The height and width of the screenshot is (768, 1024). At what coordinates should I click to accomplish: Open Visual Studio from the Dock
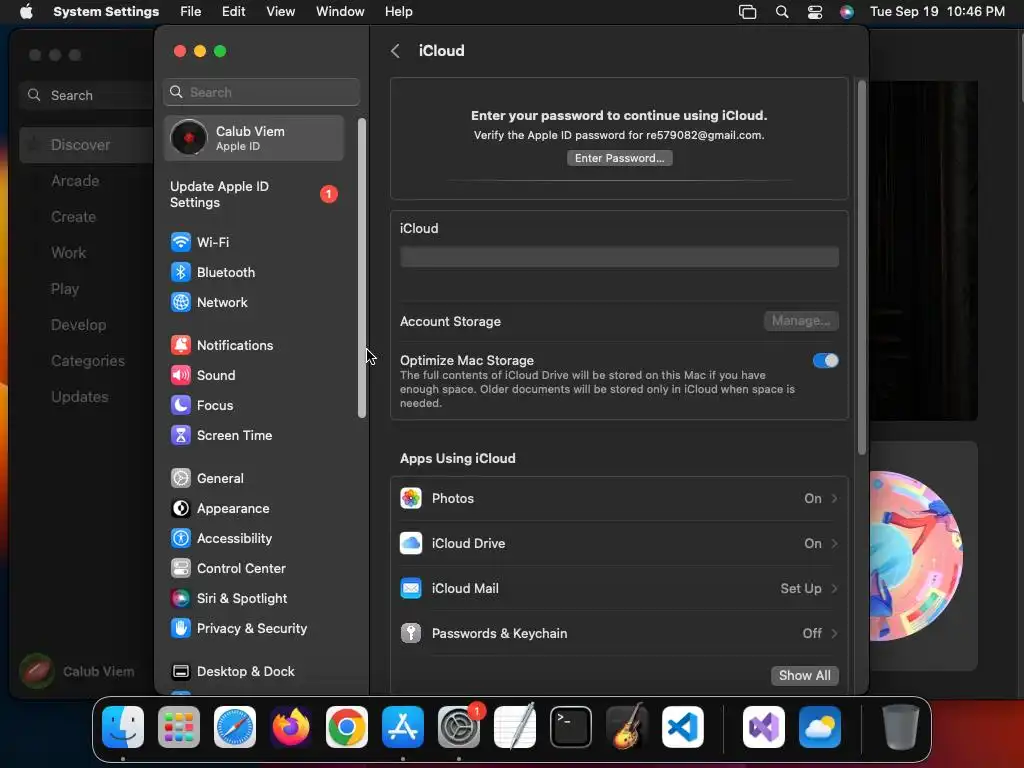pos(764,727)
